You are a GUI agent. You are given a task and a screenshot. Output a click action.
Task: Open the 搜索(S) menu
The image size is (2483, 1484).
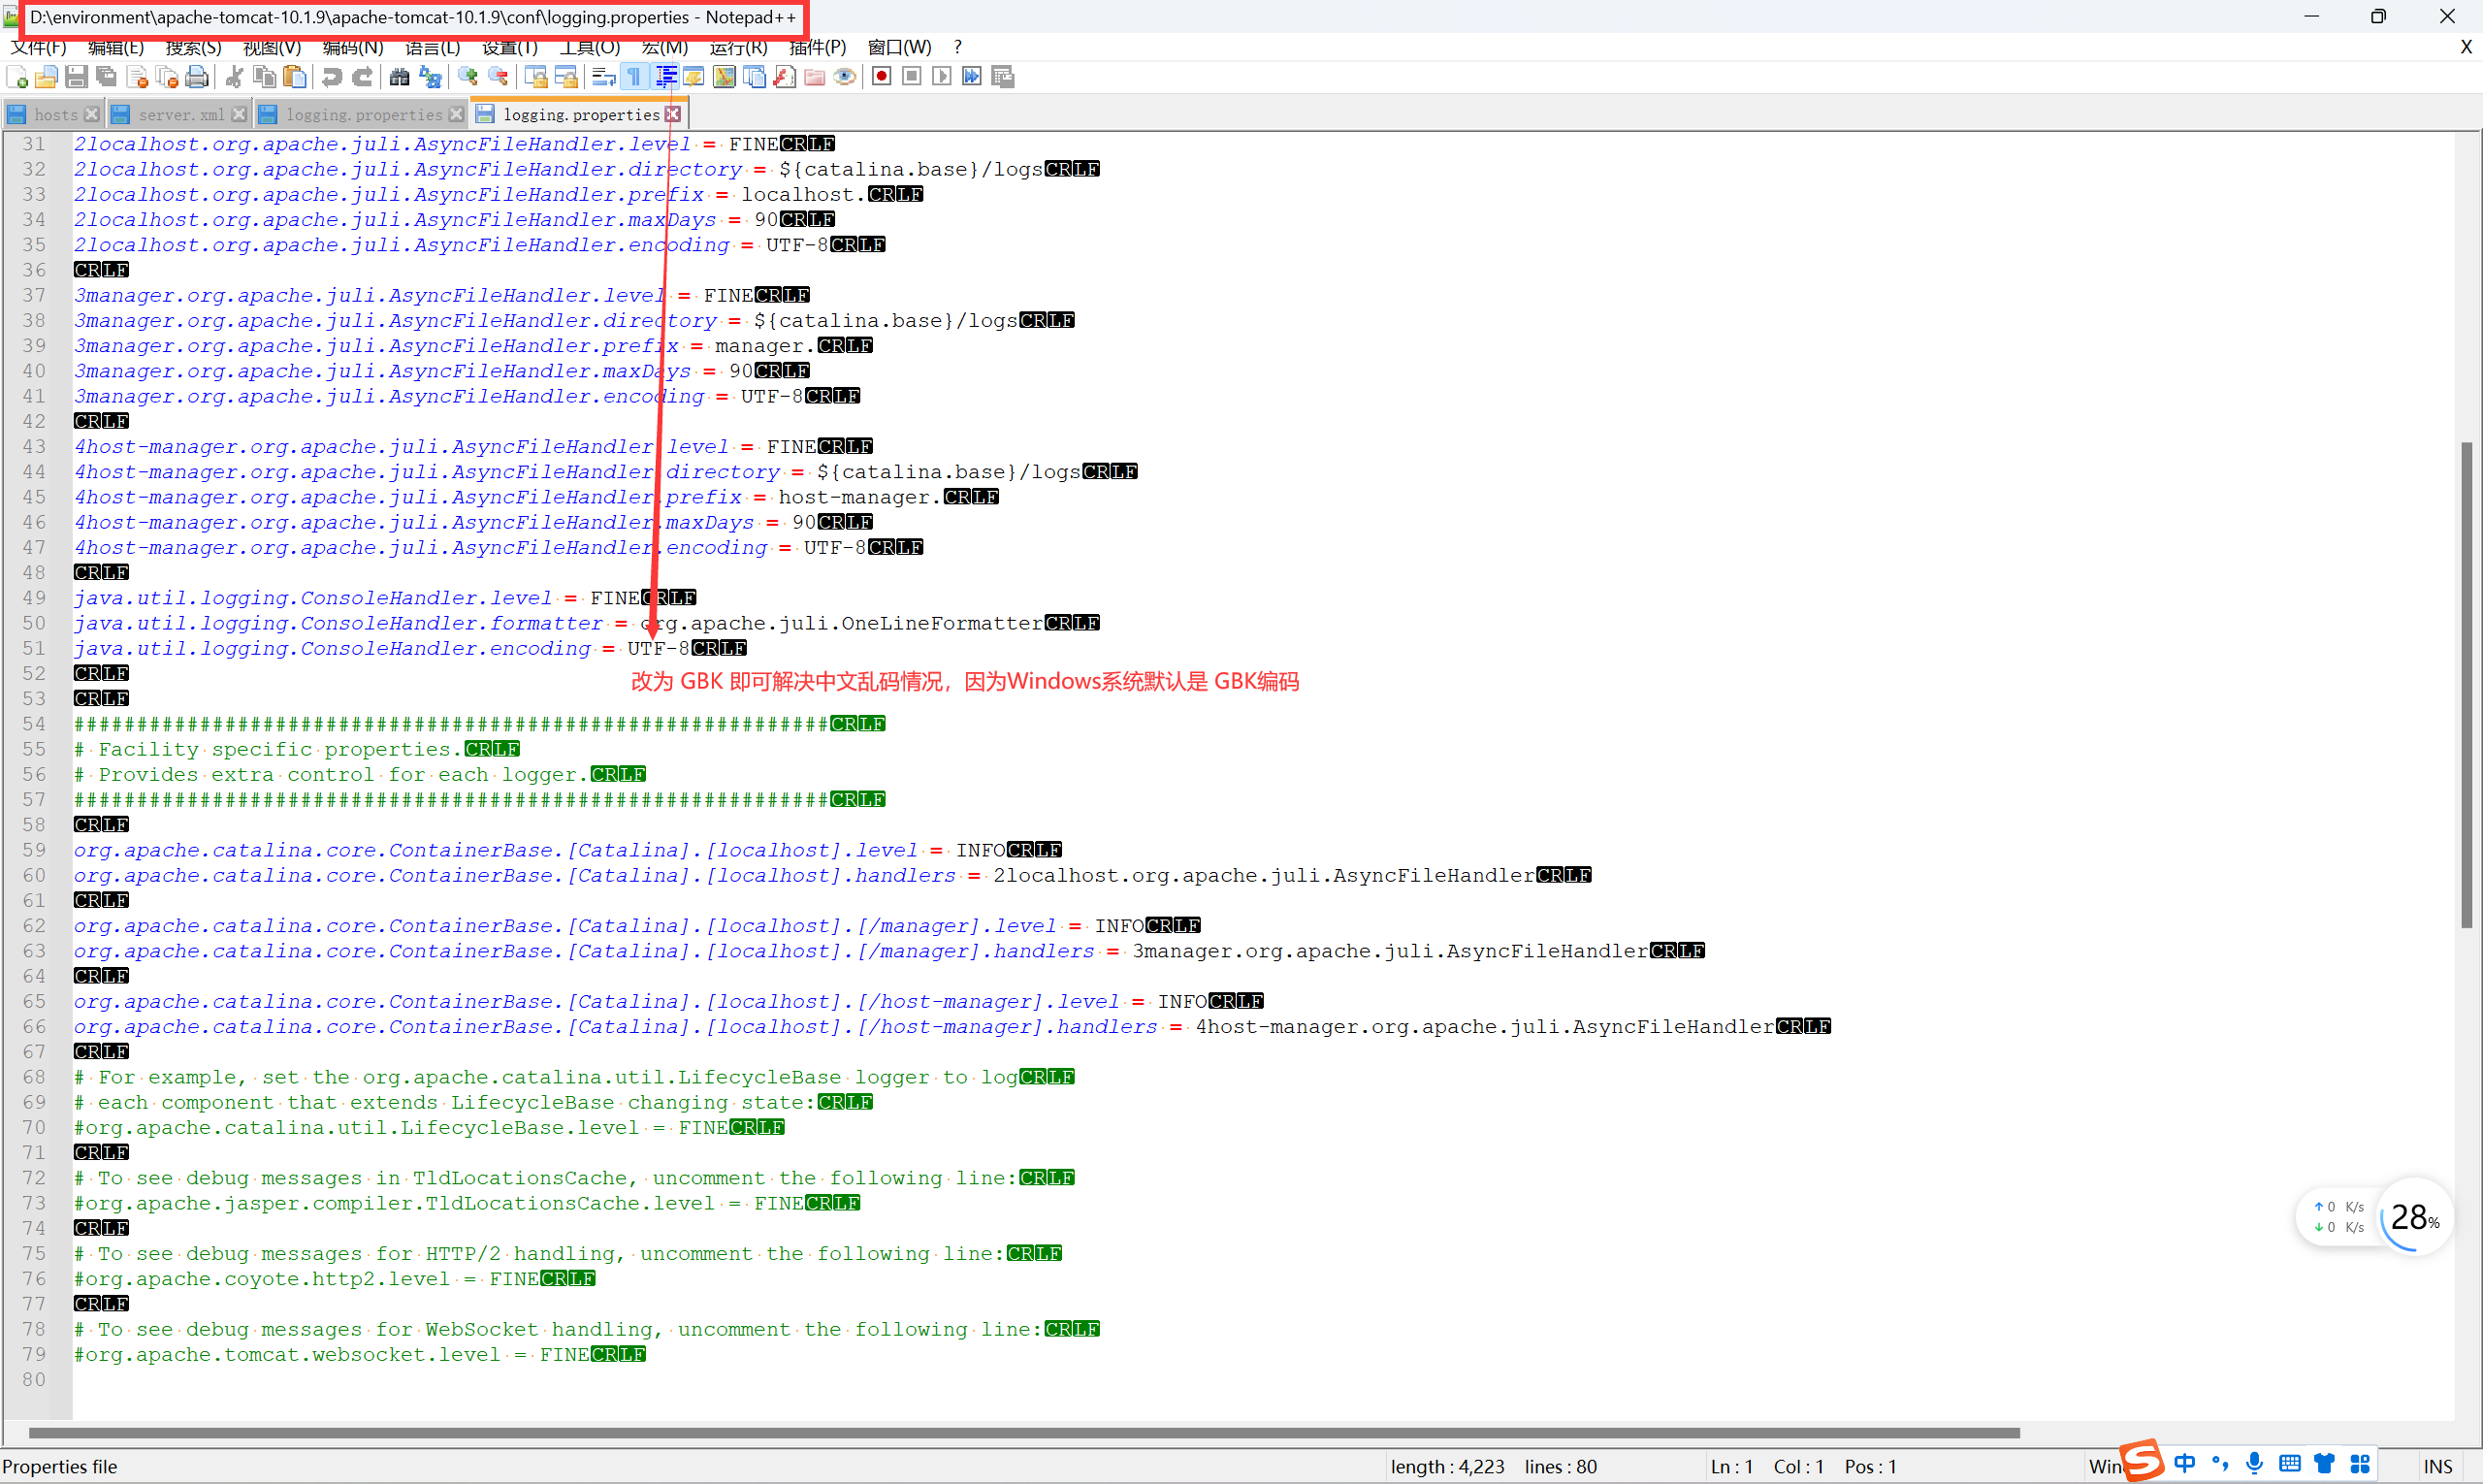point(193,47)
